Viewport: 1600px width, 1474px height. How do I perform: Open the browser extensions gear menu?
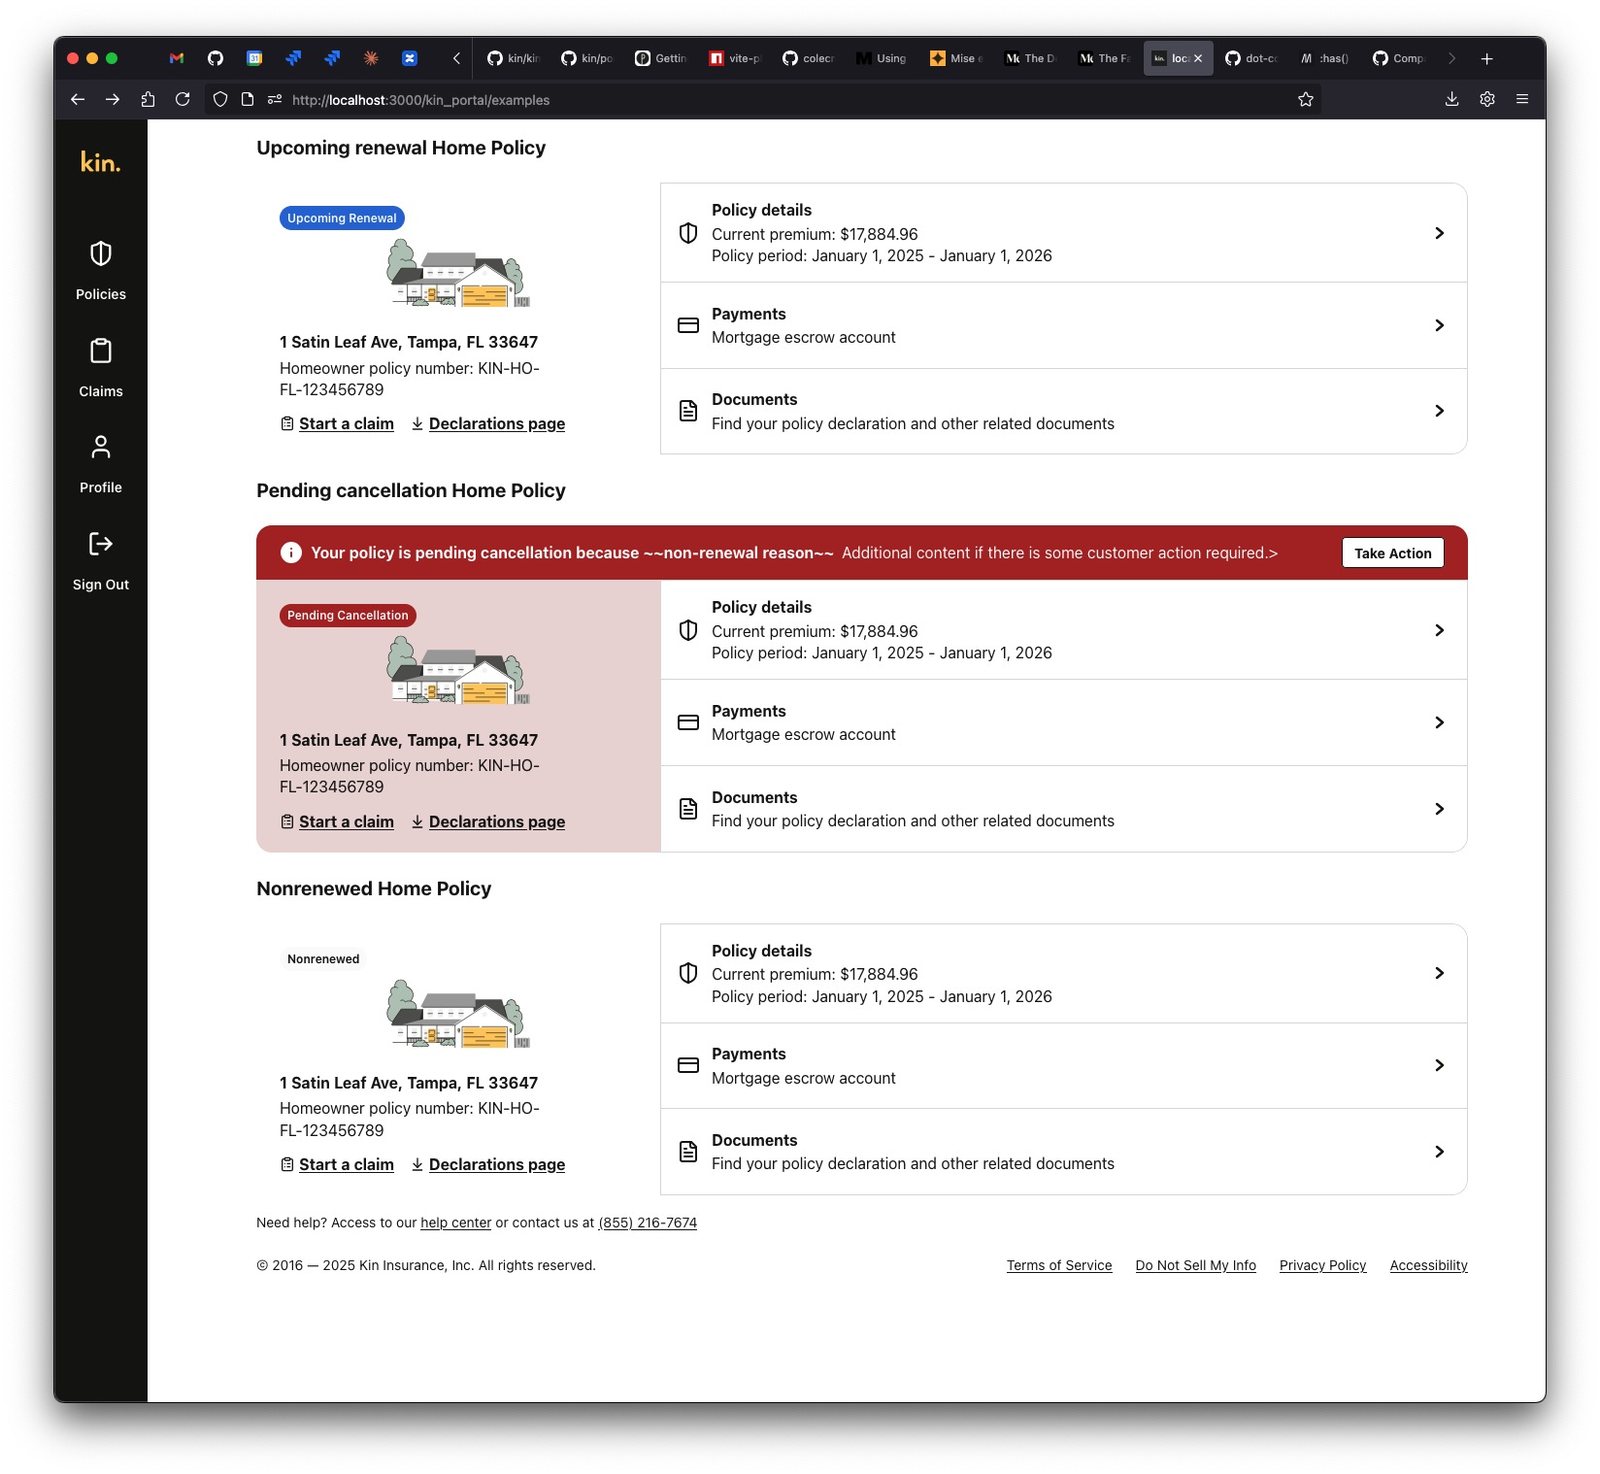(1487, 99)
